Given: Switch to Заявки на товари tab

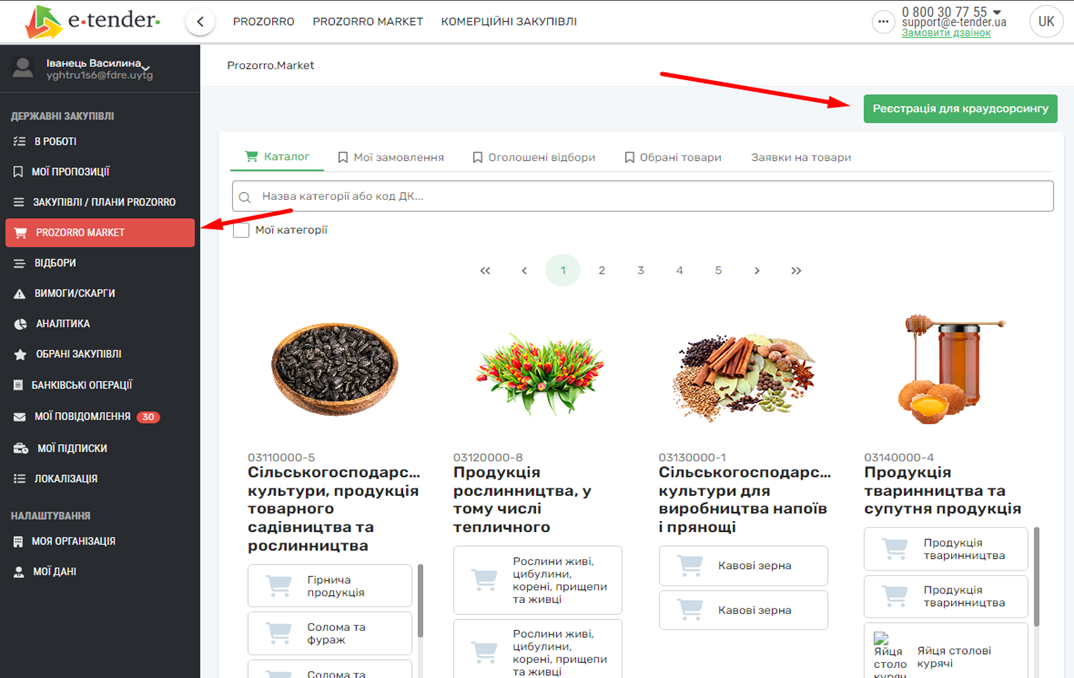Looking at the screenshot, I should 801,158.
